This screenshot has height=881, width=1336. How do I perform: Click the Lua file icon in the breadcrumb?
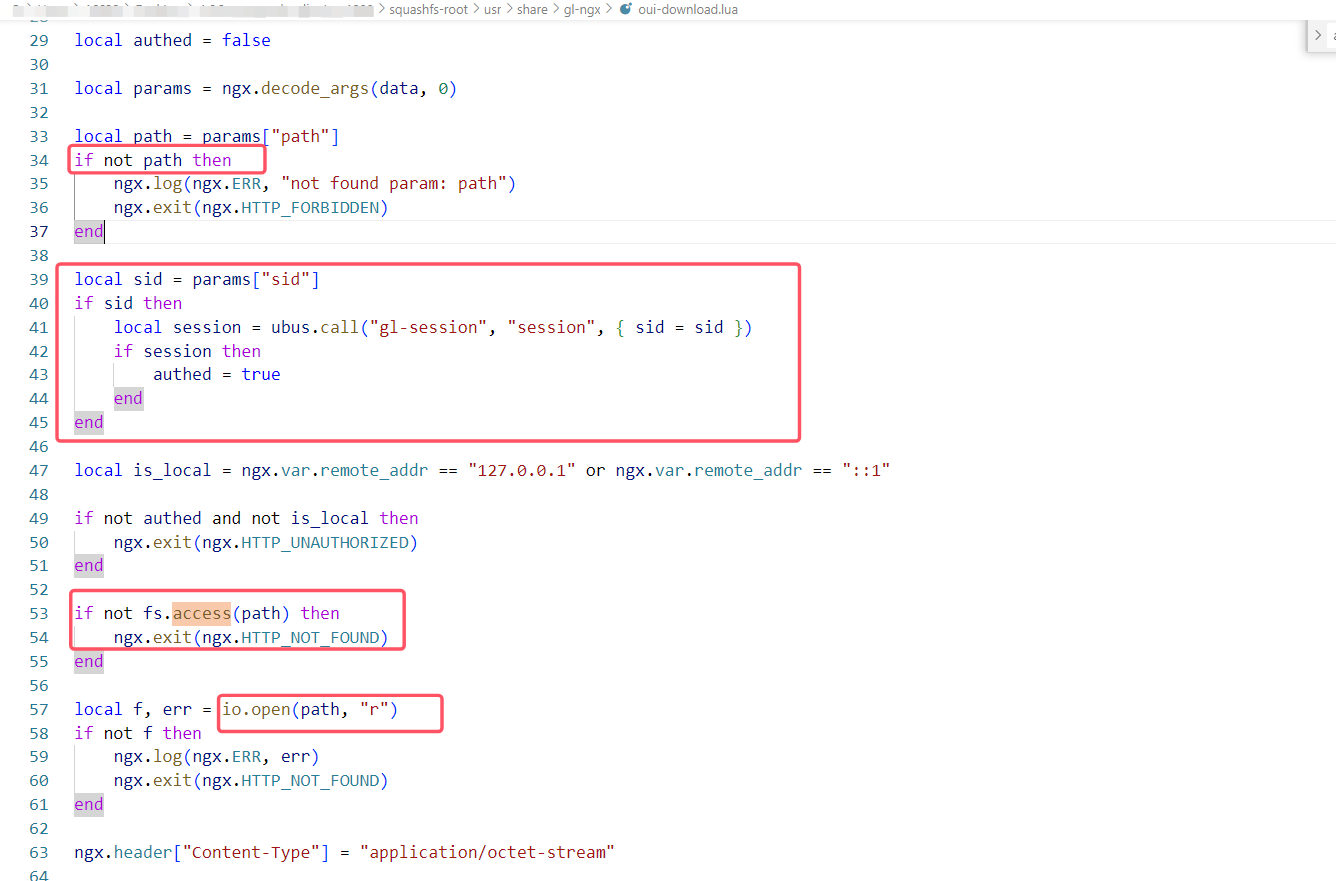pos(626,9)
